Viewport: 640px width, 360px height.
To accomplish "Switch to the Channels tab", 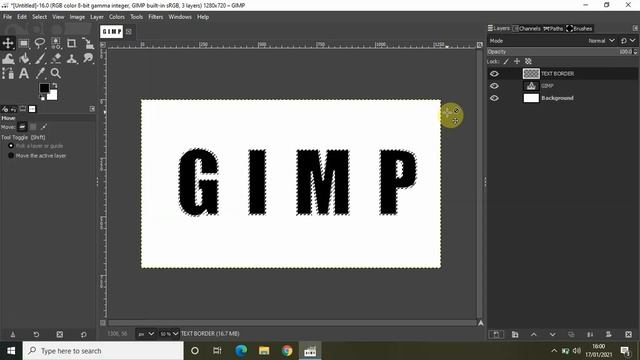I will [x=527, y=29].
